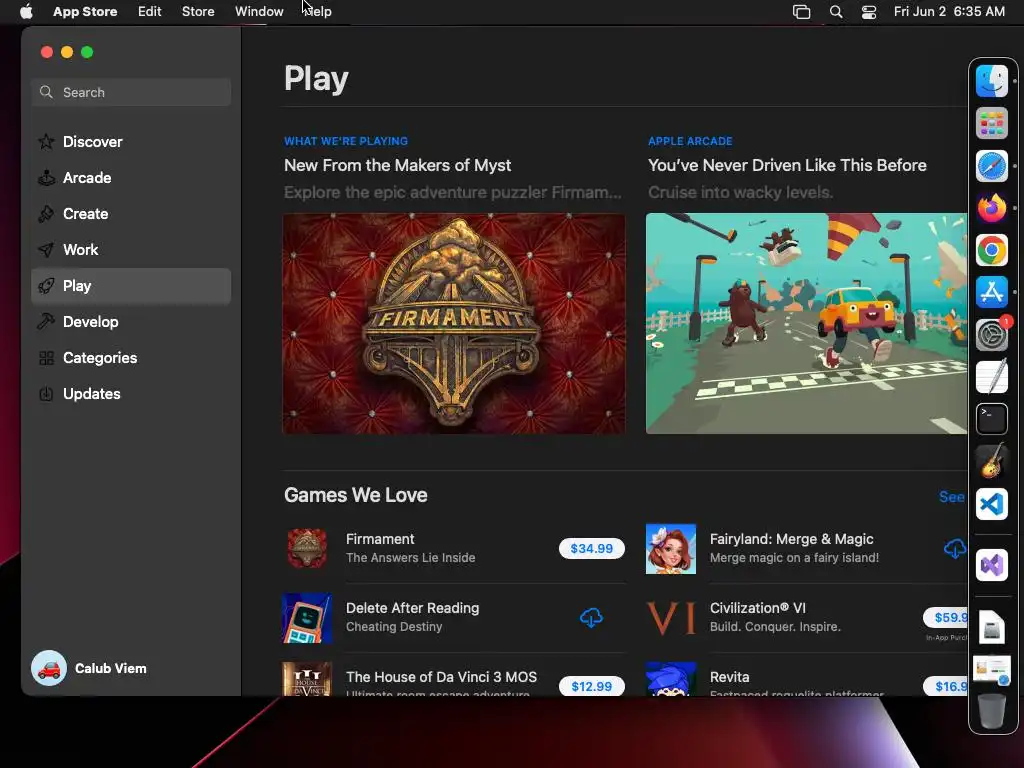The width and height of the screenshot is (1024, 768).
Task: Download Delete After Reading via cloud icon
Action: point(591,618)
